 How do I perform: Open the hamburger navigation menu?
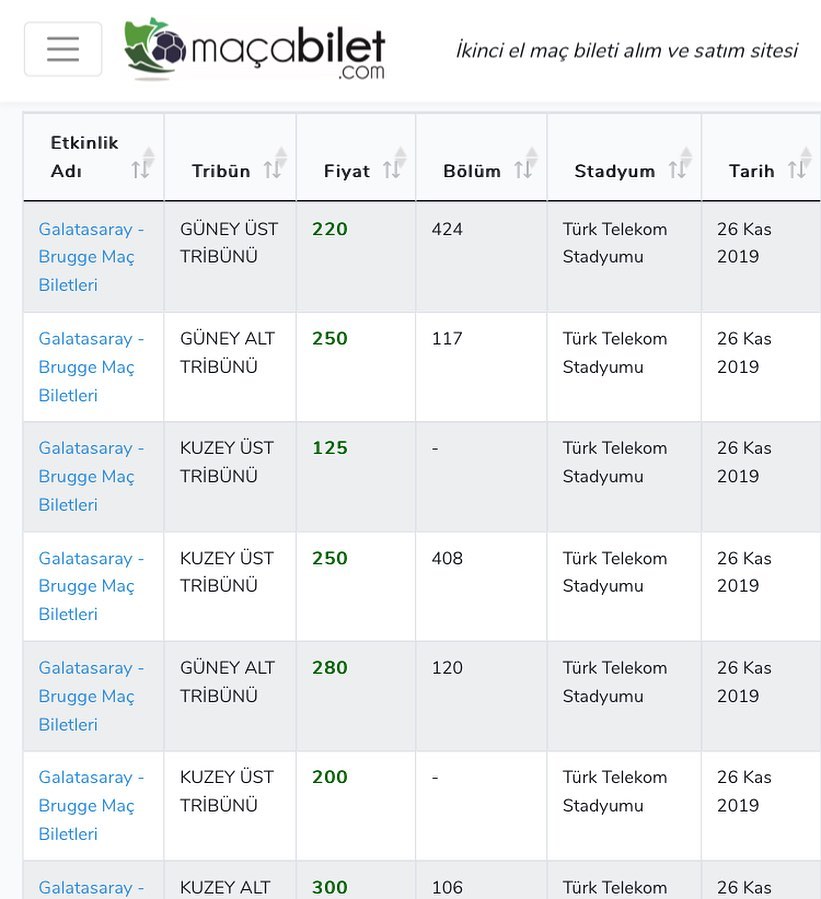tap(63, 49)
